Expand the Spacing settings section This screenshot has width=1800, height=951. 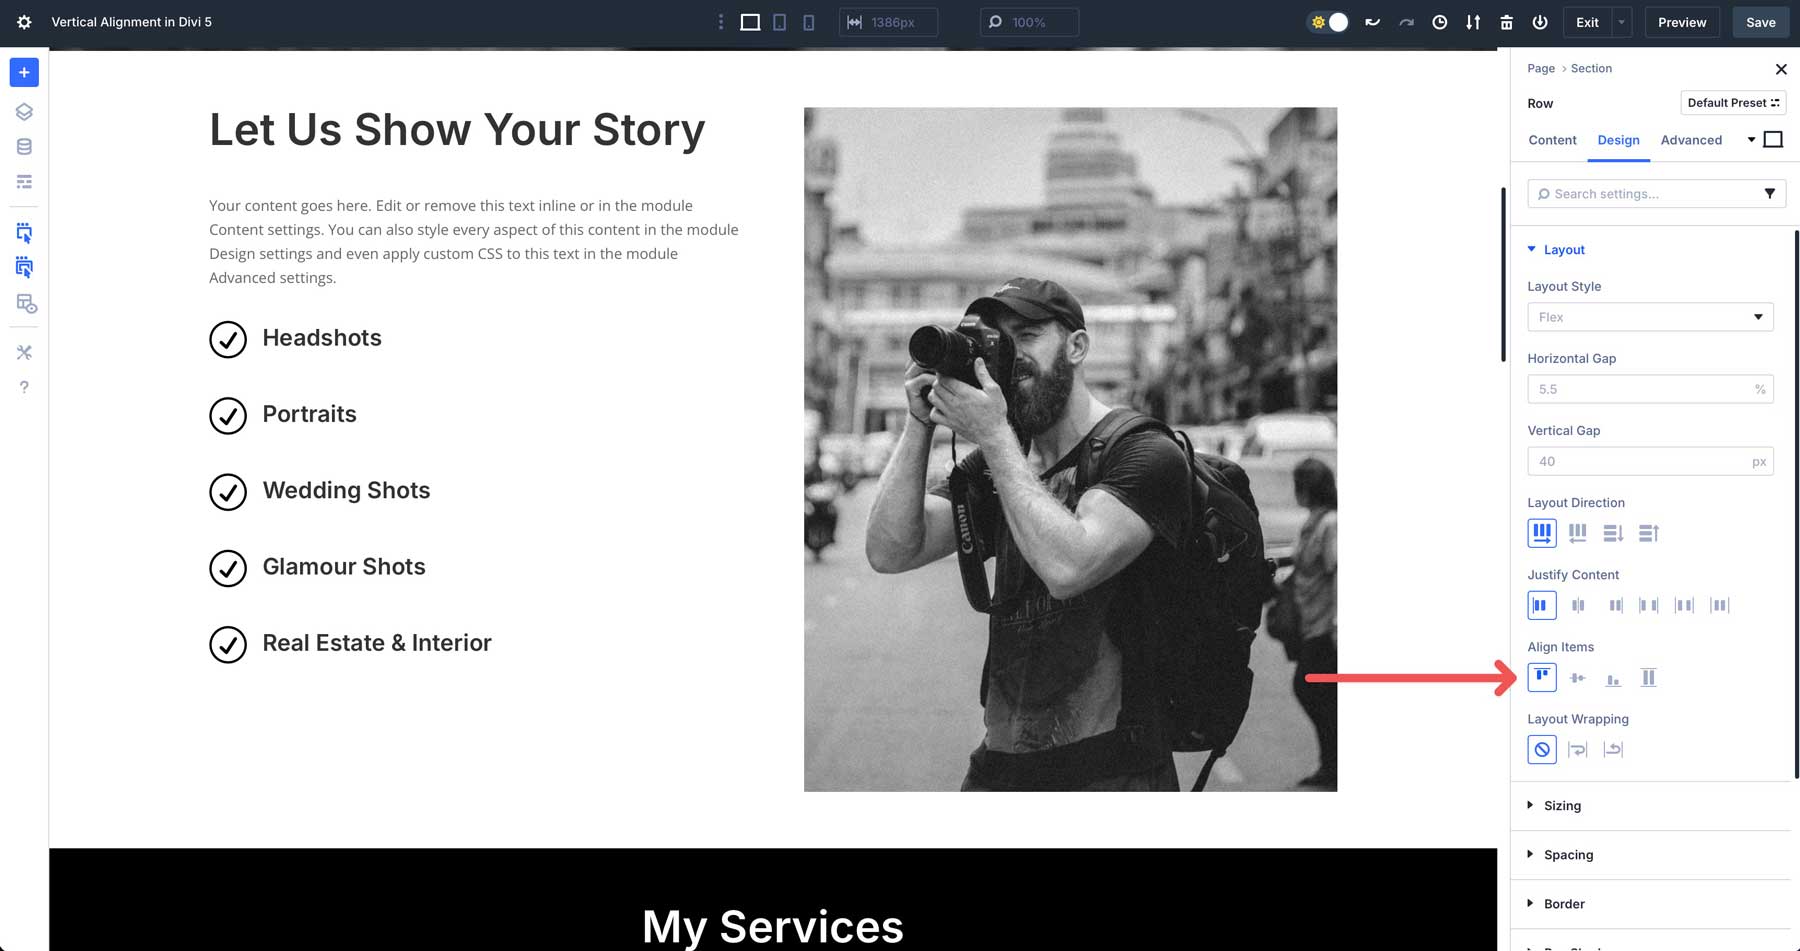(x=1567, y=854)
